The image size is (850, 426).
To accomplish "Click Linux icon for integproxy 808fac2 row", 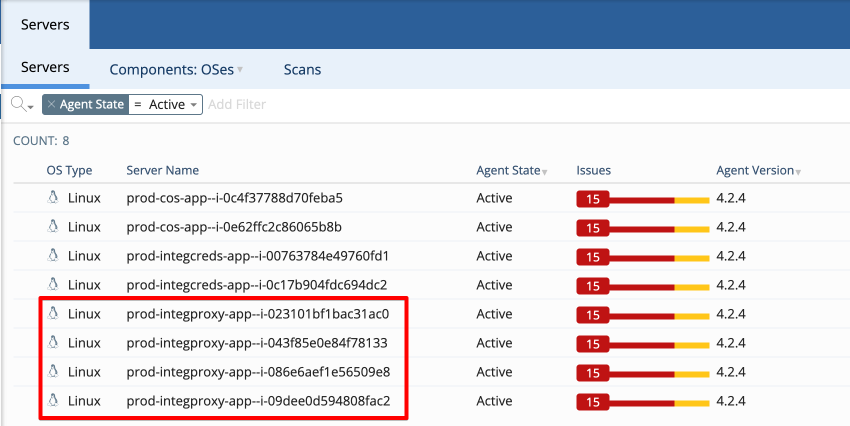I will click(x=53, y=400).
